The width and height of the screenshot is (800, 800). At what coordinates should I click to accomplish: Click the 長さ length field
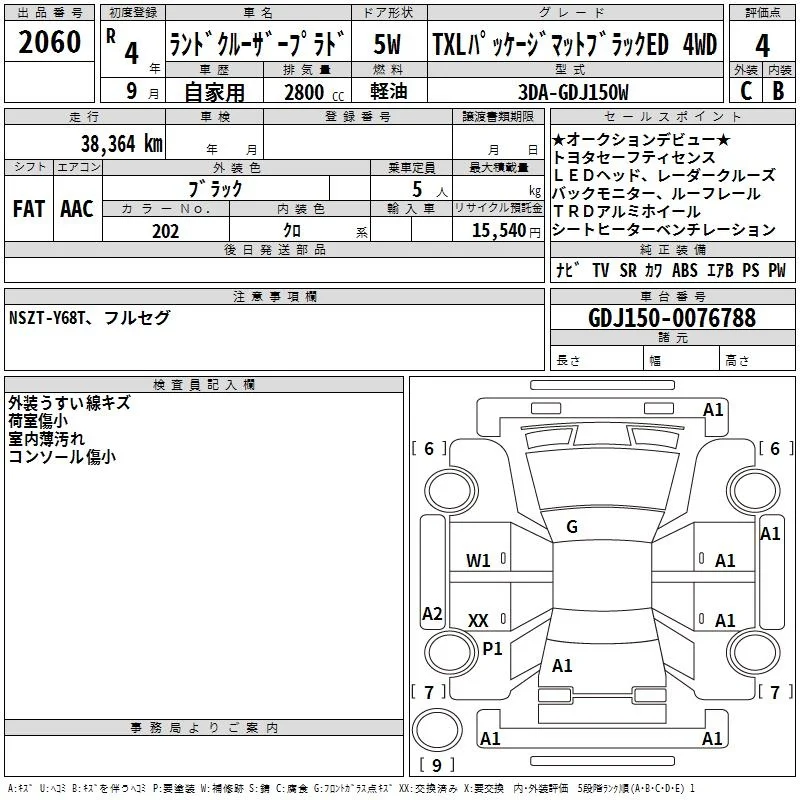pos(596,358)
